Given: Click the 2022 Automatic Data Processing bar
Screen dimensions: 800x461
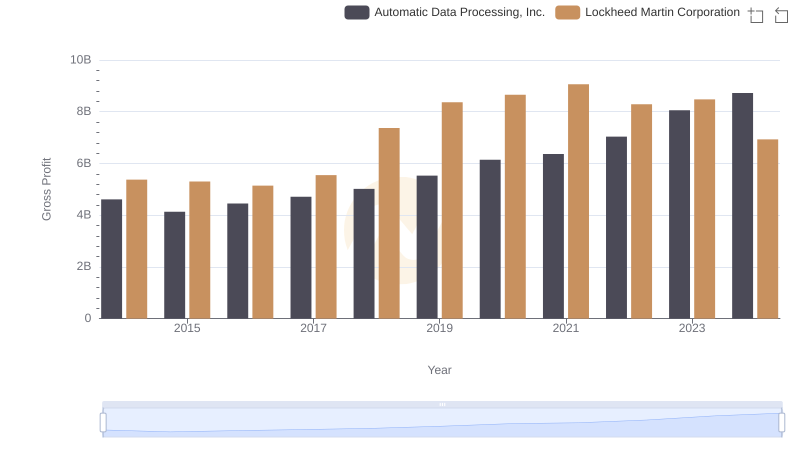Looking at the screenshot, I should click(616, 228).
